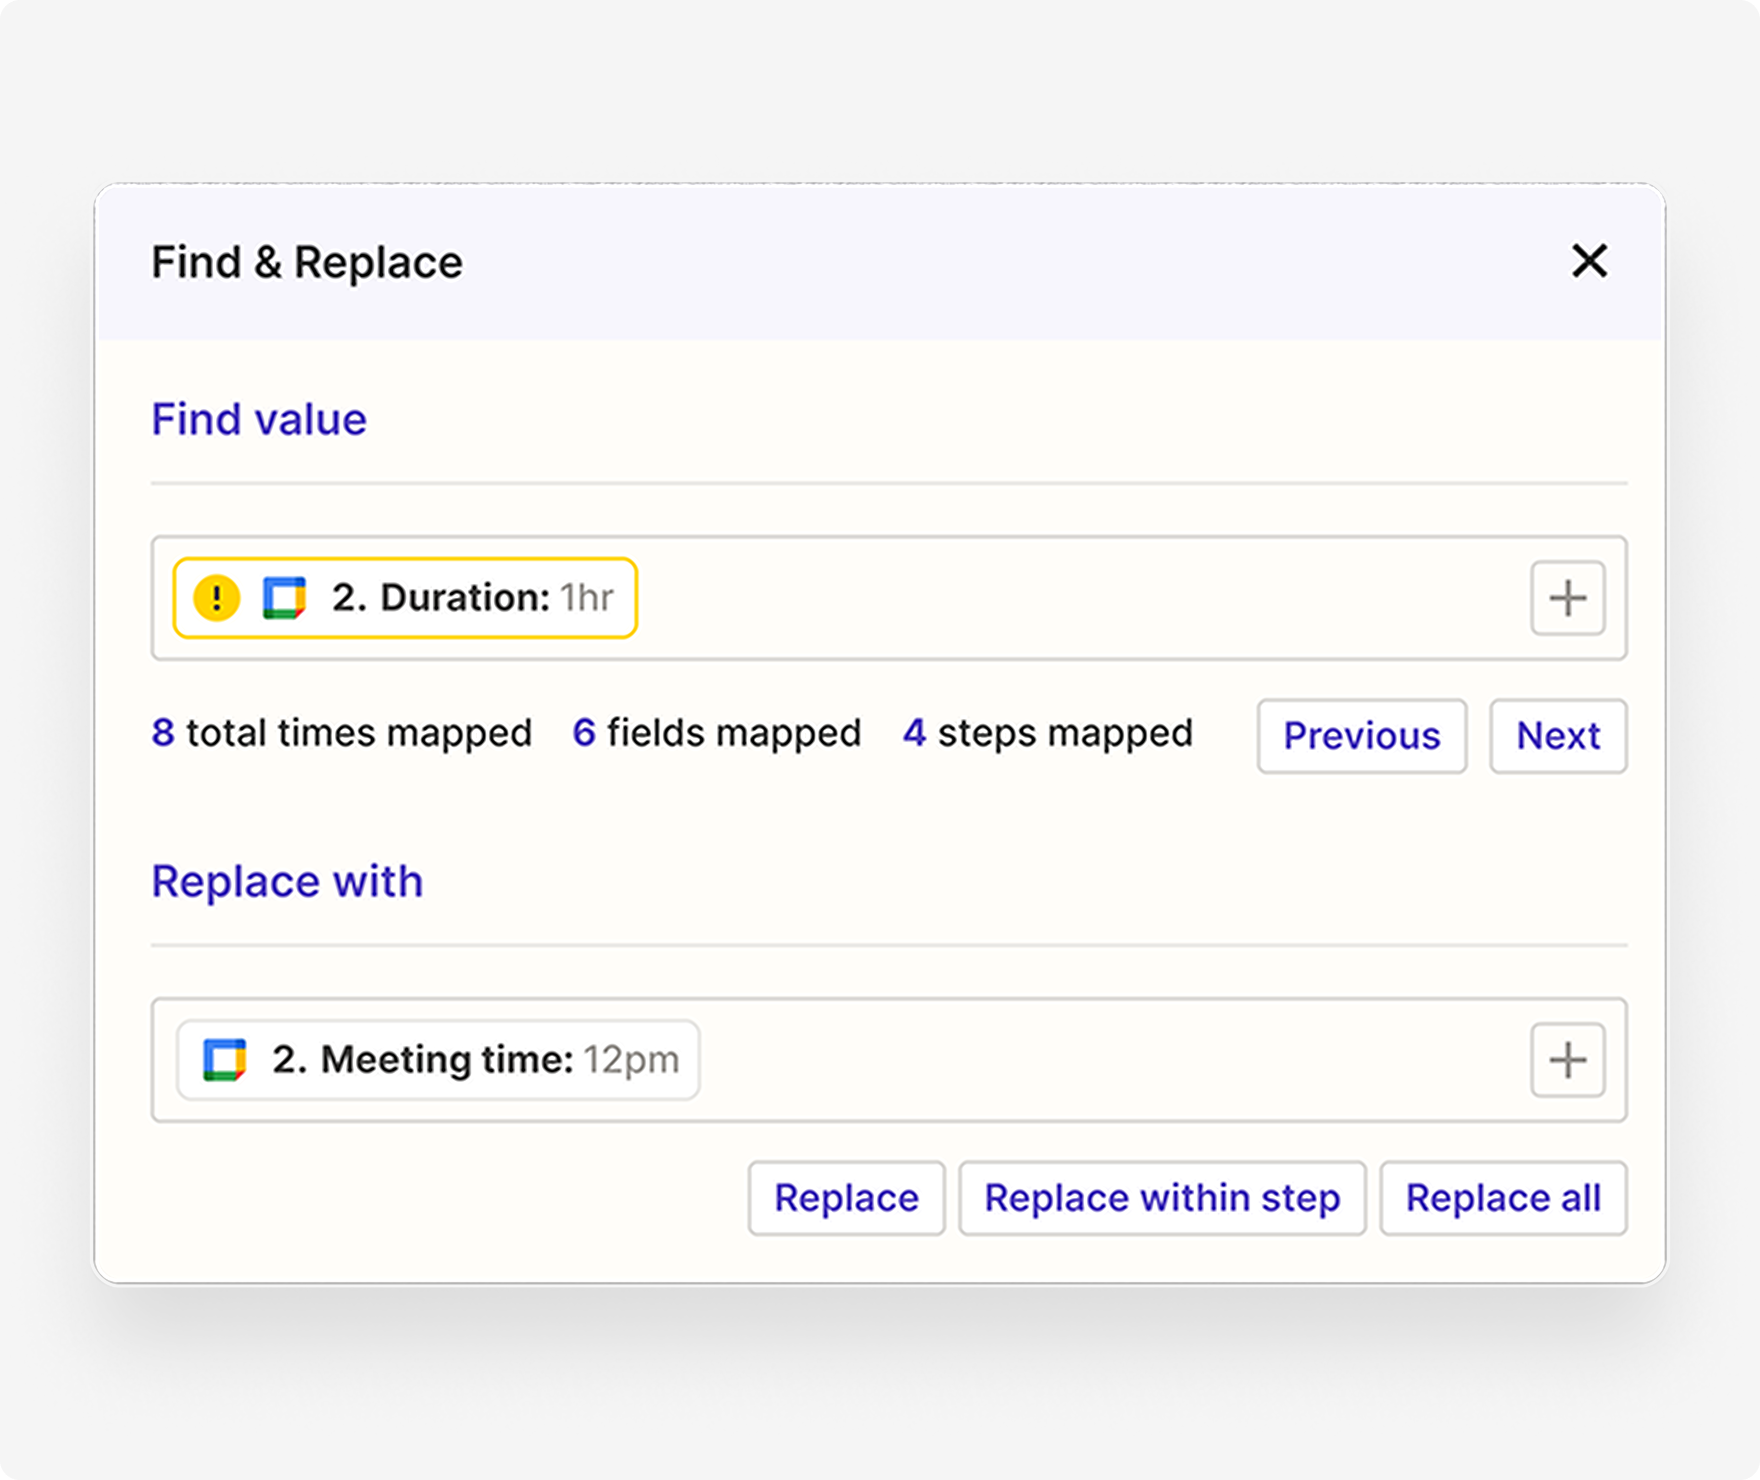Click the yellow warning icon on Duration

(216, 598)
